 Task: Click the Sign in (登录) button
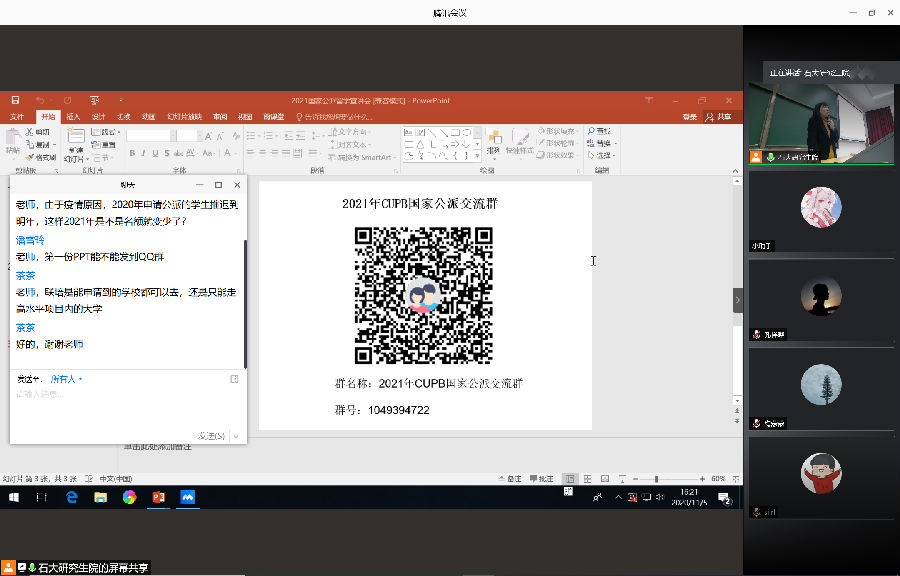(689, 116)
